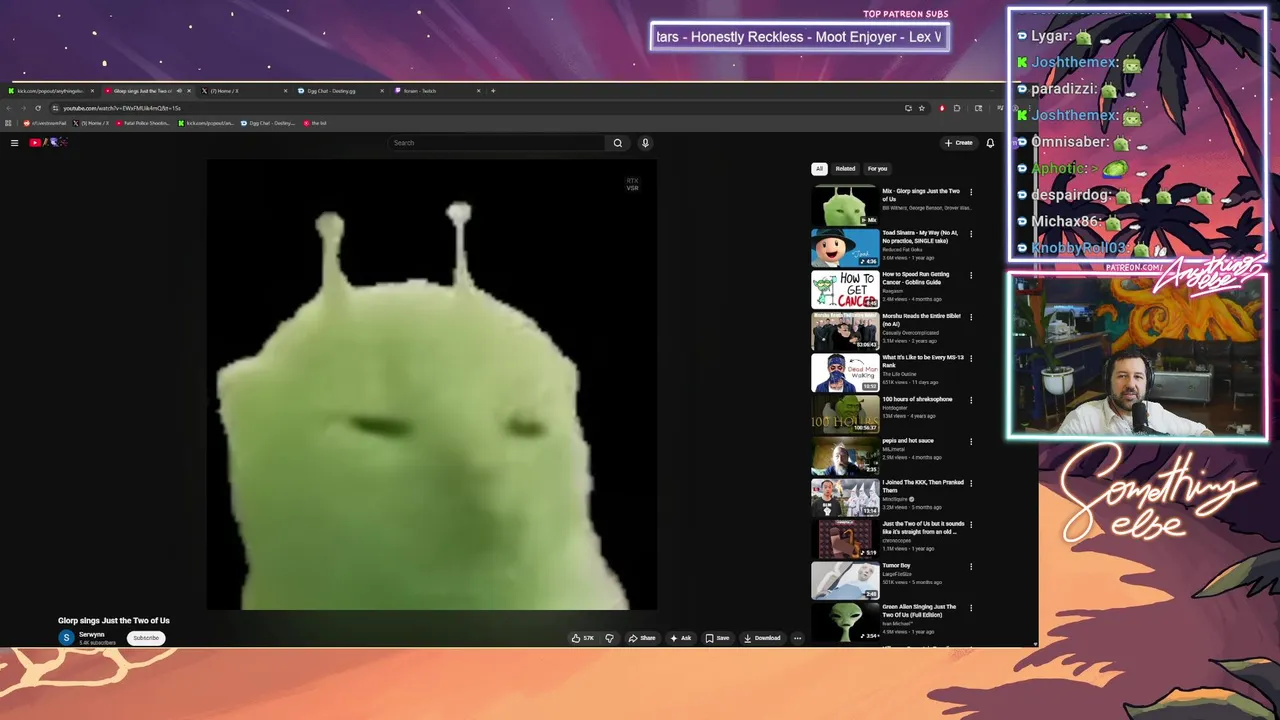This screenshot has height=720, width=1280.
Task: Click the Ask button below the video
Action: pos(681,638)
